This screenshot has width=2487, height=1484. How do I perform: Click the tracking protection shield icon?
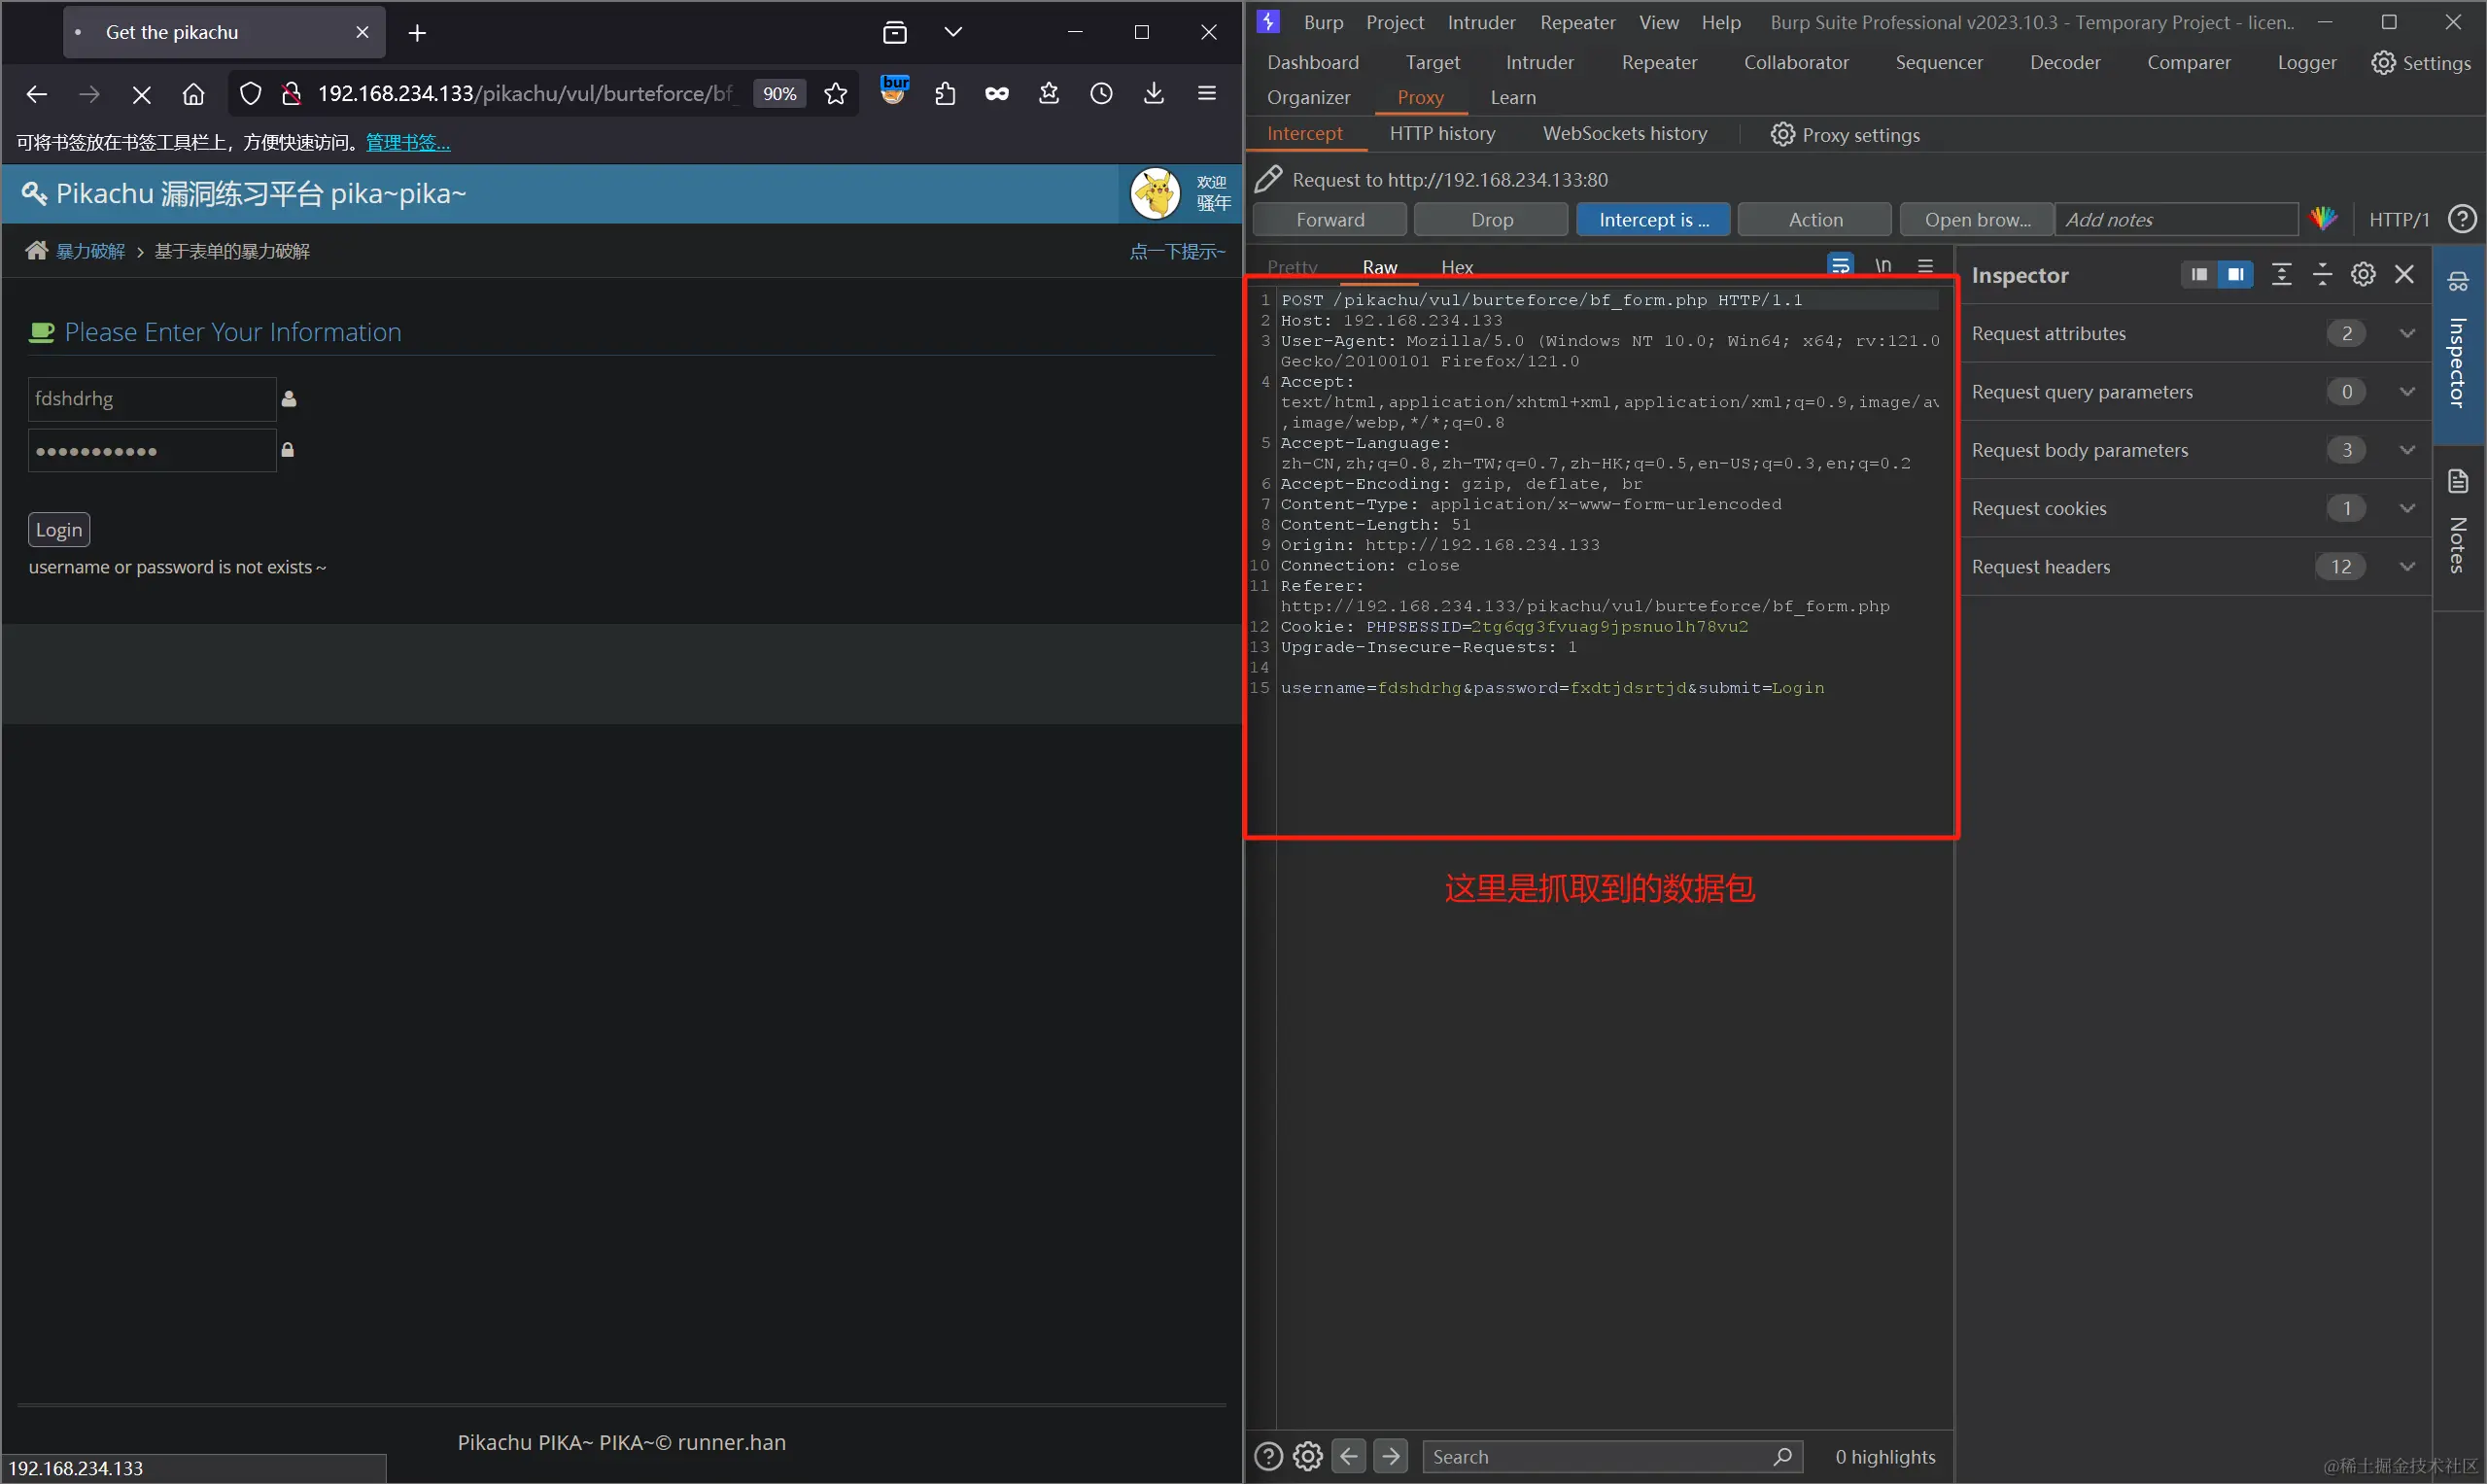tap(250, 94)
